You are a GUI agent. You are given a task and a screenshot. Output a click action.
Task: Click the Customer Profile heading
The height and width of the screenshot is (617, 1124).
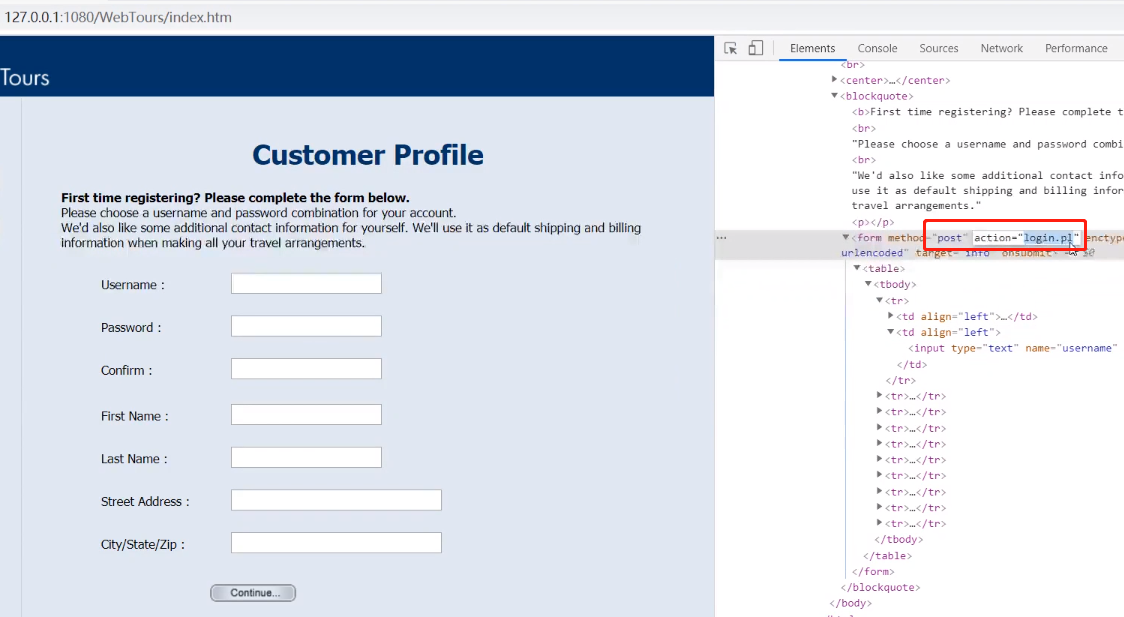[368, 155]
